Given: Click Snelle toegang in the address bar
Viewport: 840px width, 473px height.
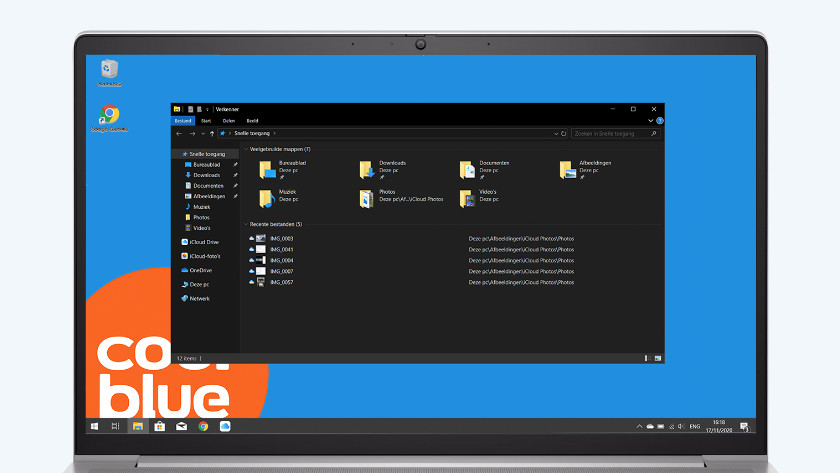Looking at the screenshot, I should click(252, 133).
